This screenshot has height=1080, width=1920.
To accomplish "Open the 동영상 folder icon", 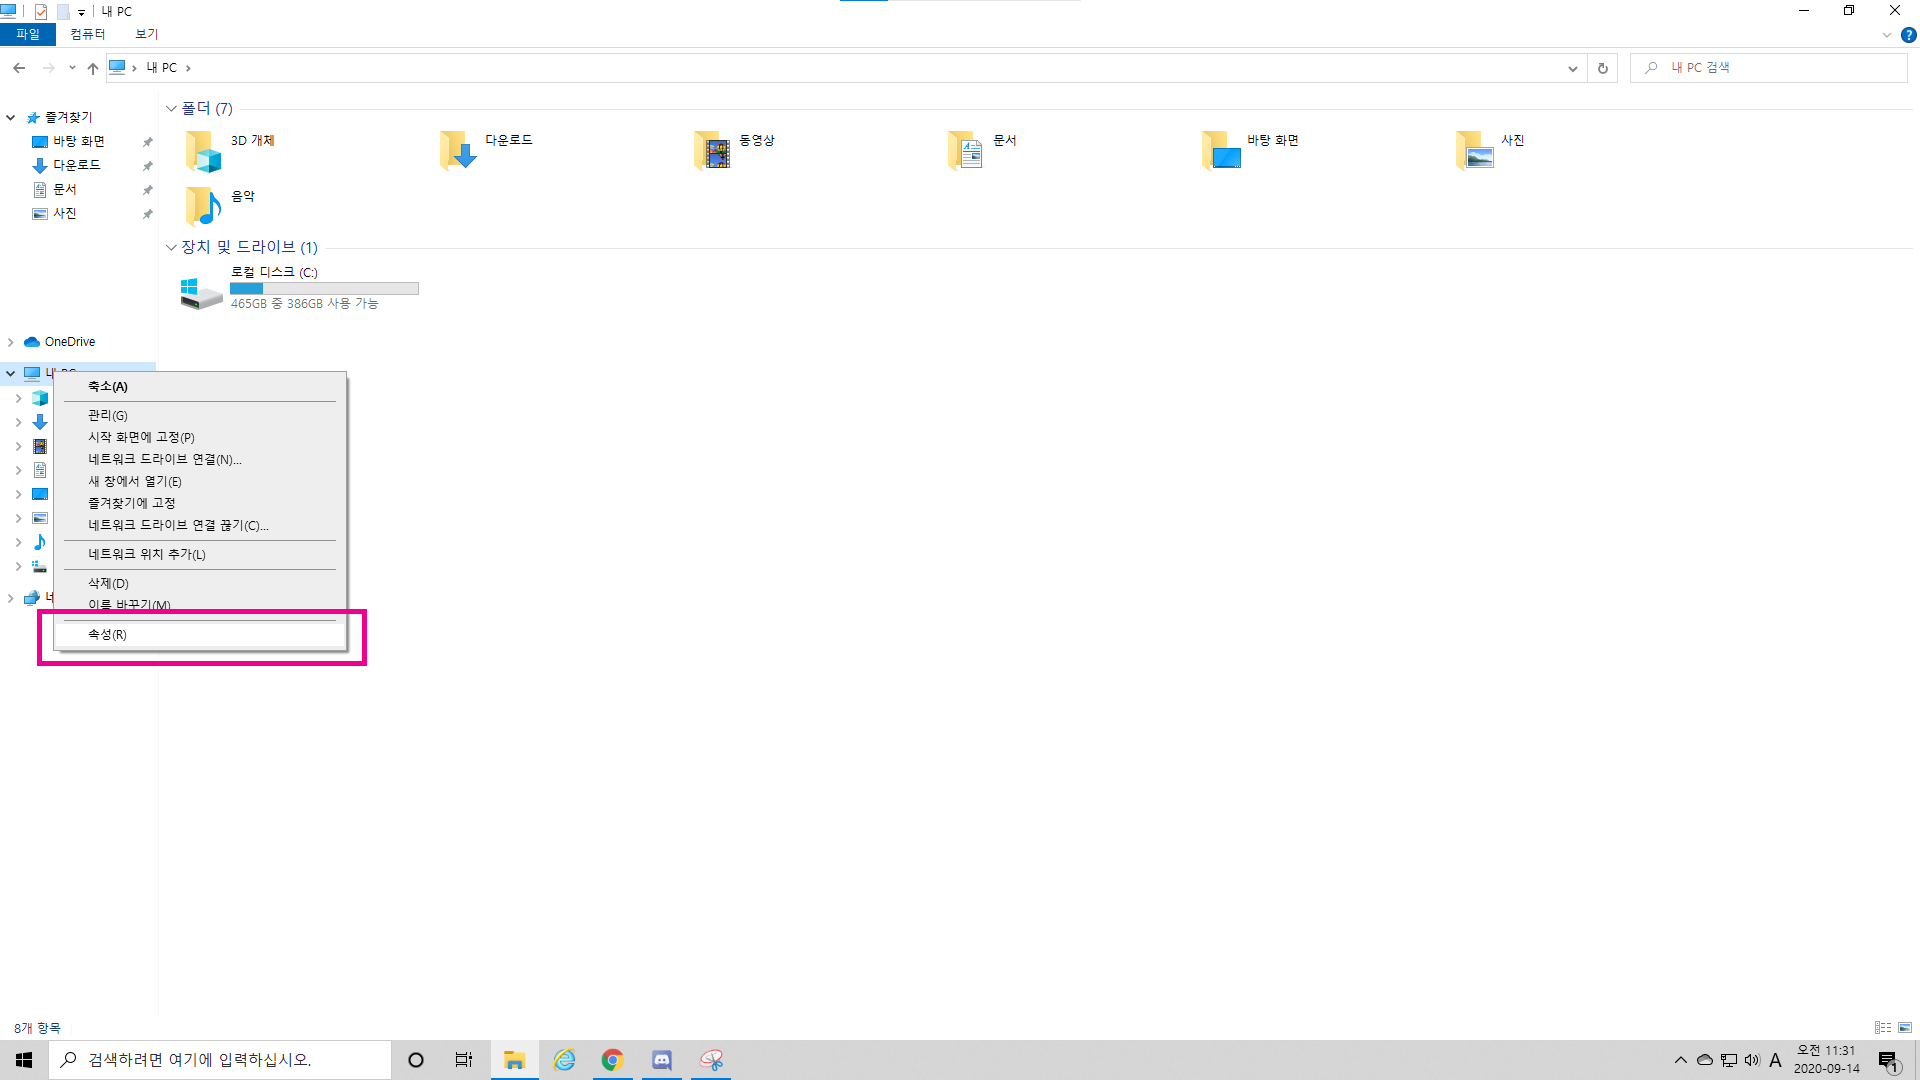I will coord(712,151).
